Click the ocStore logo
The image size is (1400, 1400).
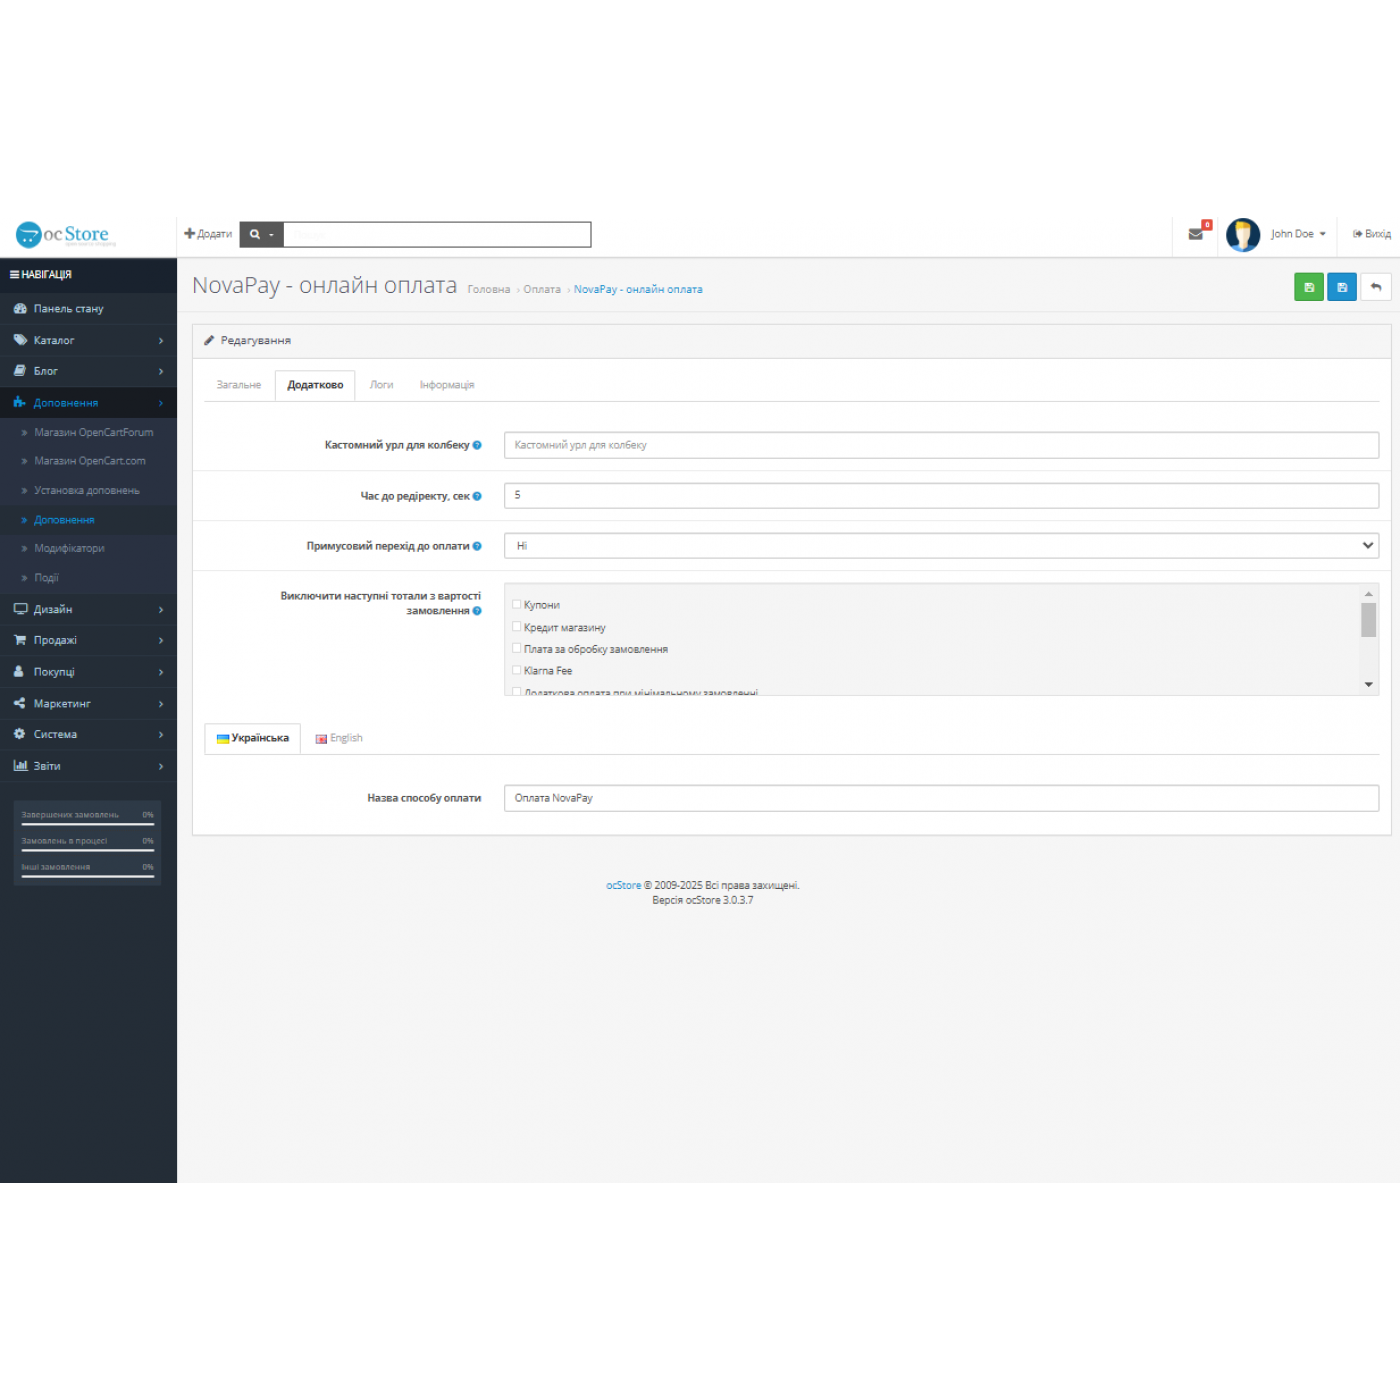(66, 234)
